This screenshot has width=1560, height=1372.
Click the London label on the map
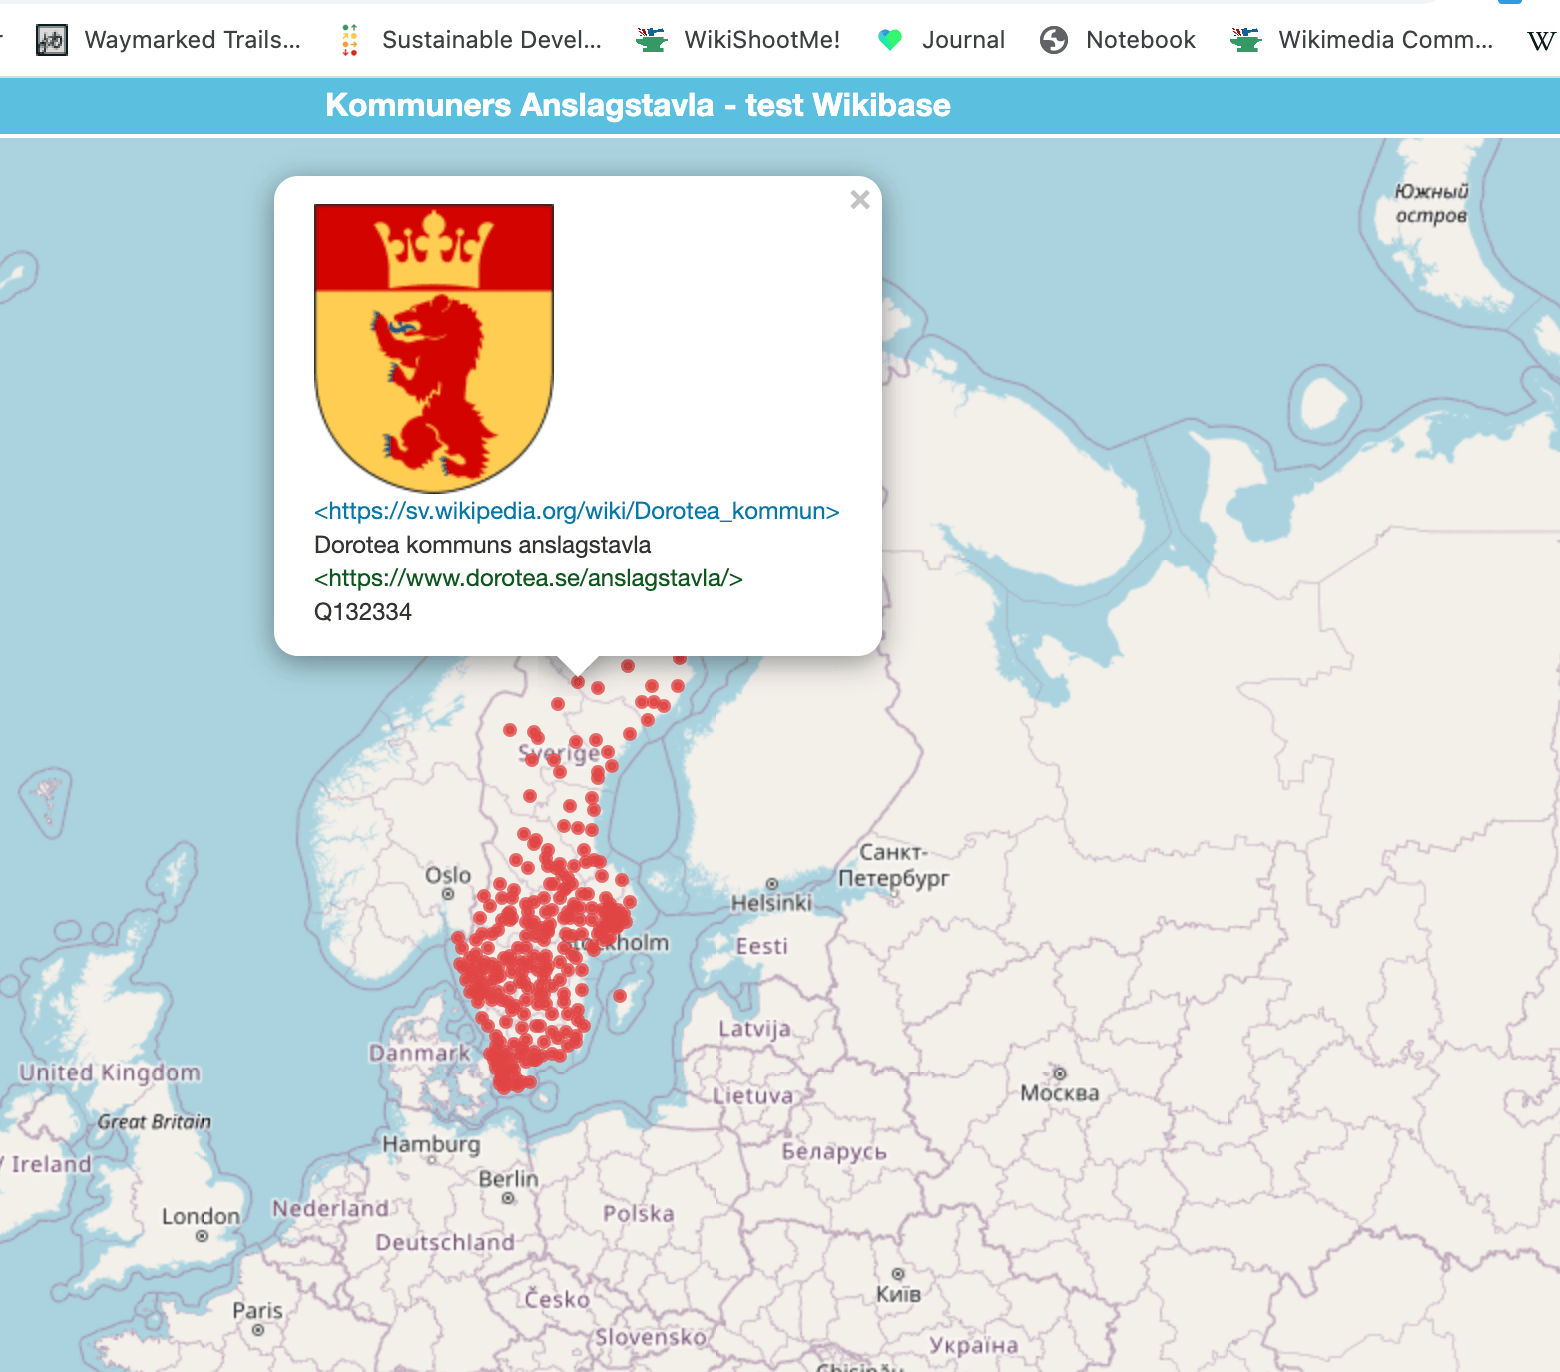tap(201, 1216)
